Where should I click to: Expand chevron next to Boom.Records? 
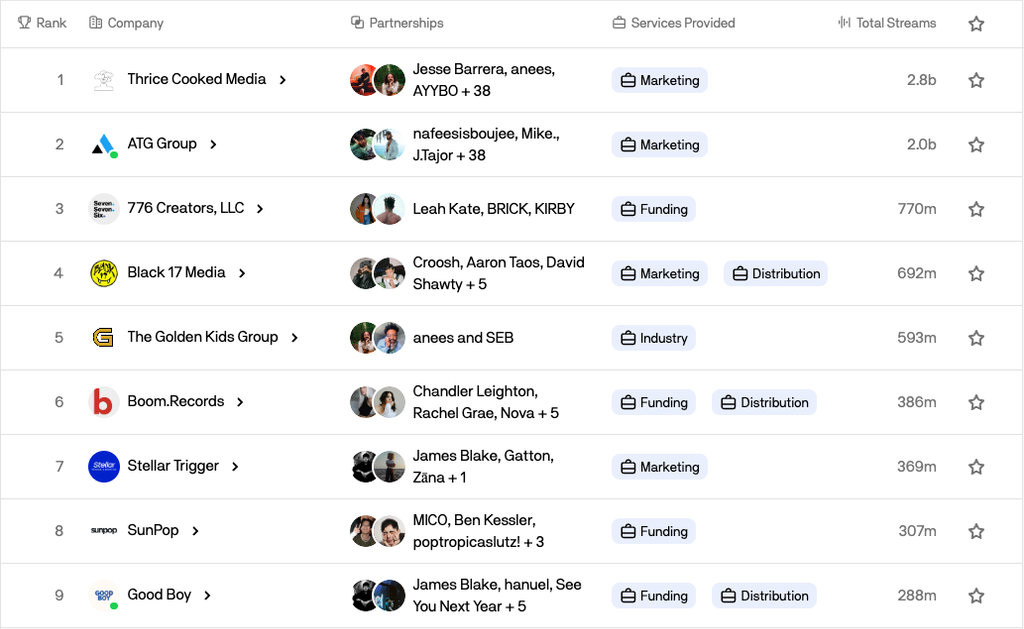tap(240, 402)
